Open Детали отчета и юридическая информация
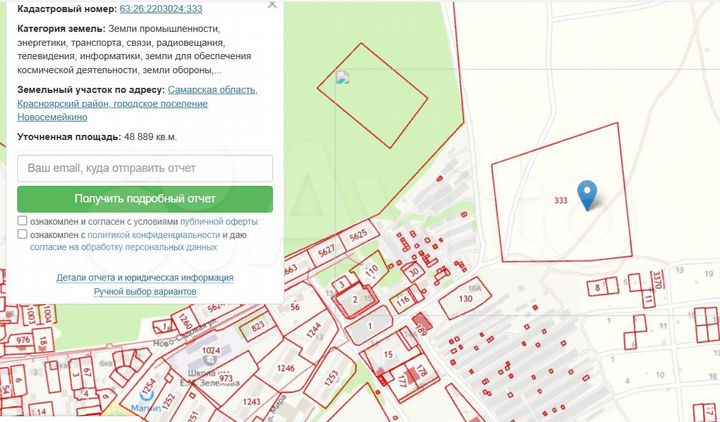Viewport: 720px width, 422px height. tap(145, 278)
